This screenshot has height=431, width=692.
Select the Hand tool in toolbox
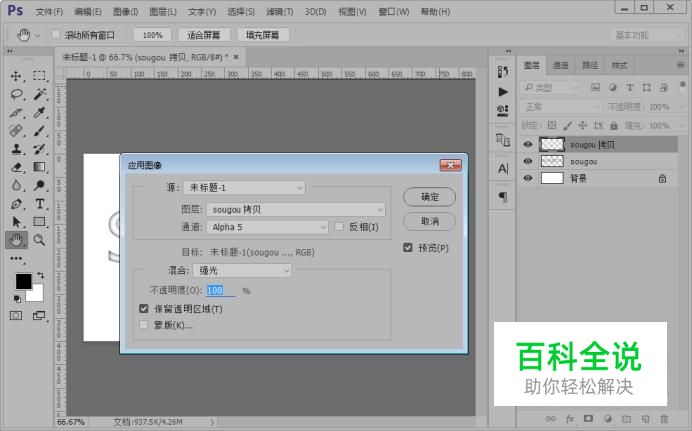click(x=16, y=240)
